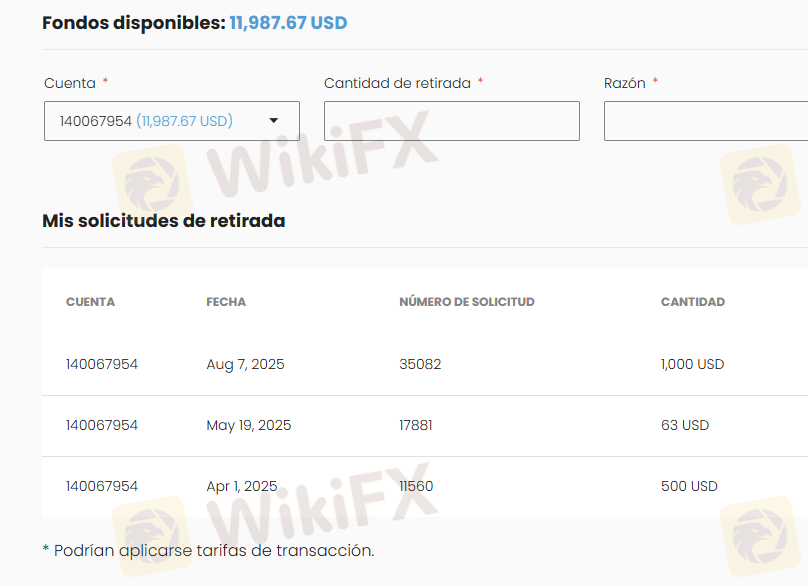Click the CANTIDAD column header
The height and width of the screenshot is (586, 808).
[693, 302]
